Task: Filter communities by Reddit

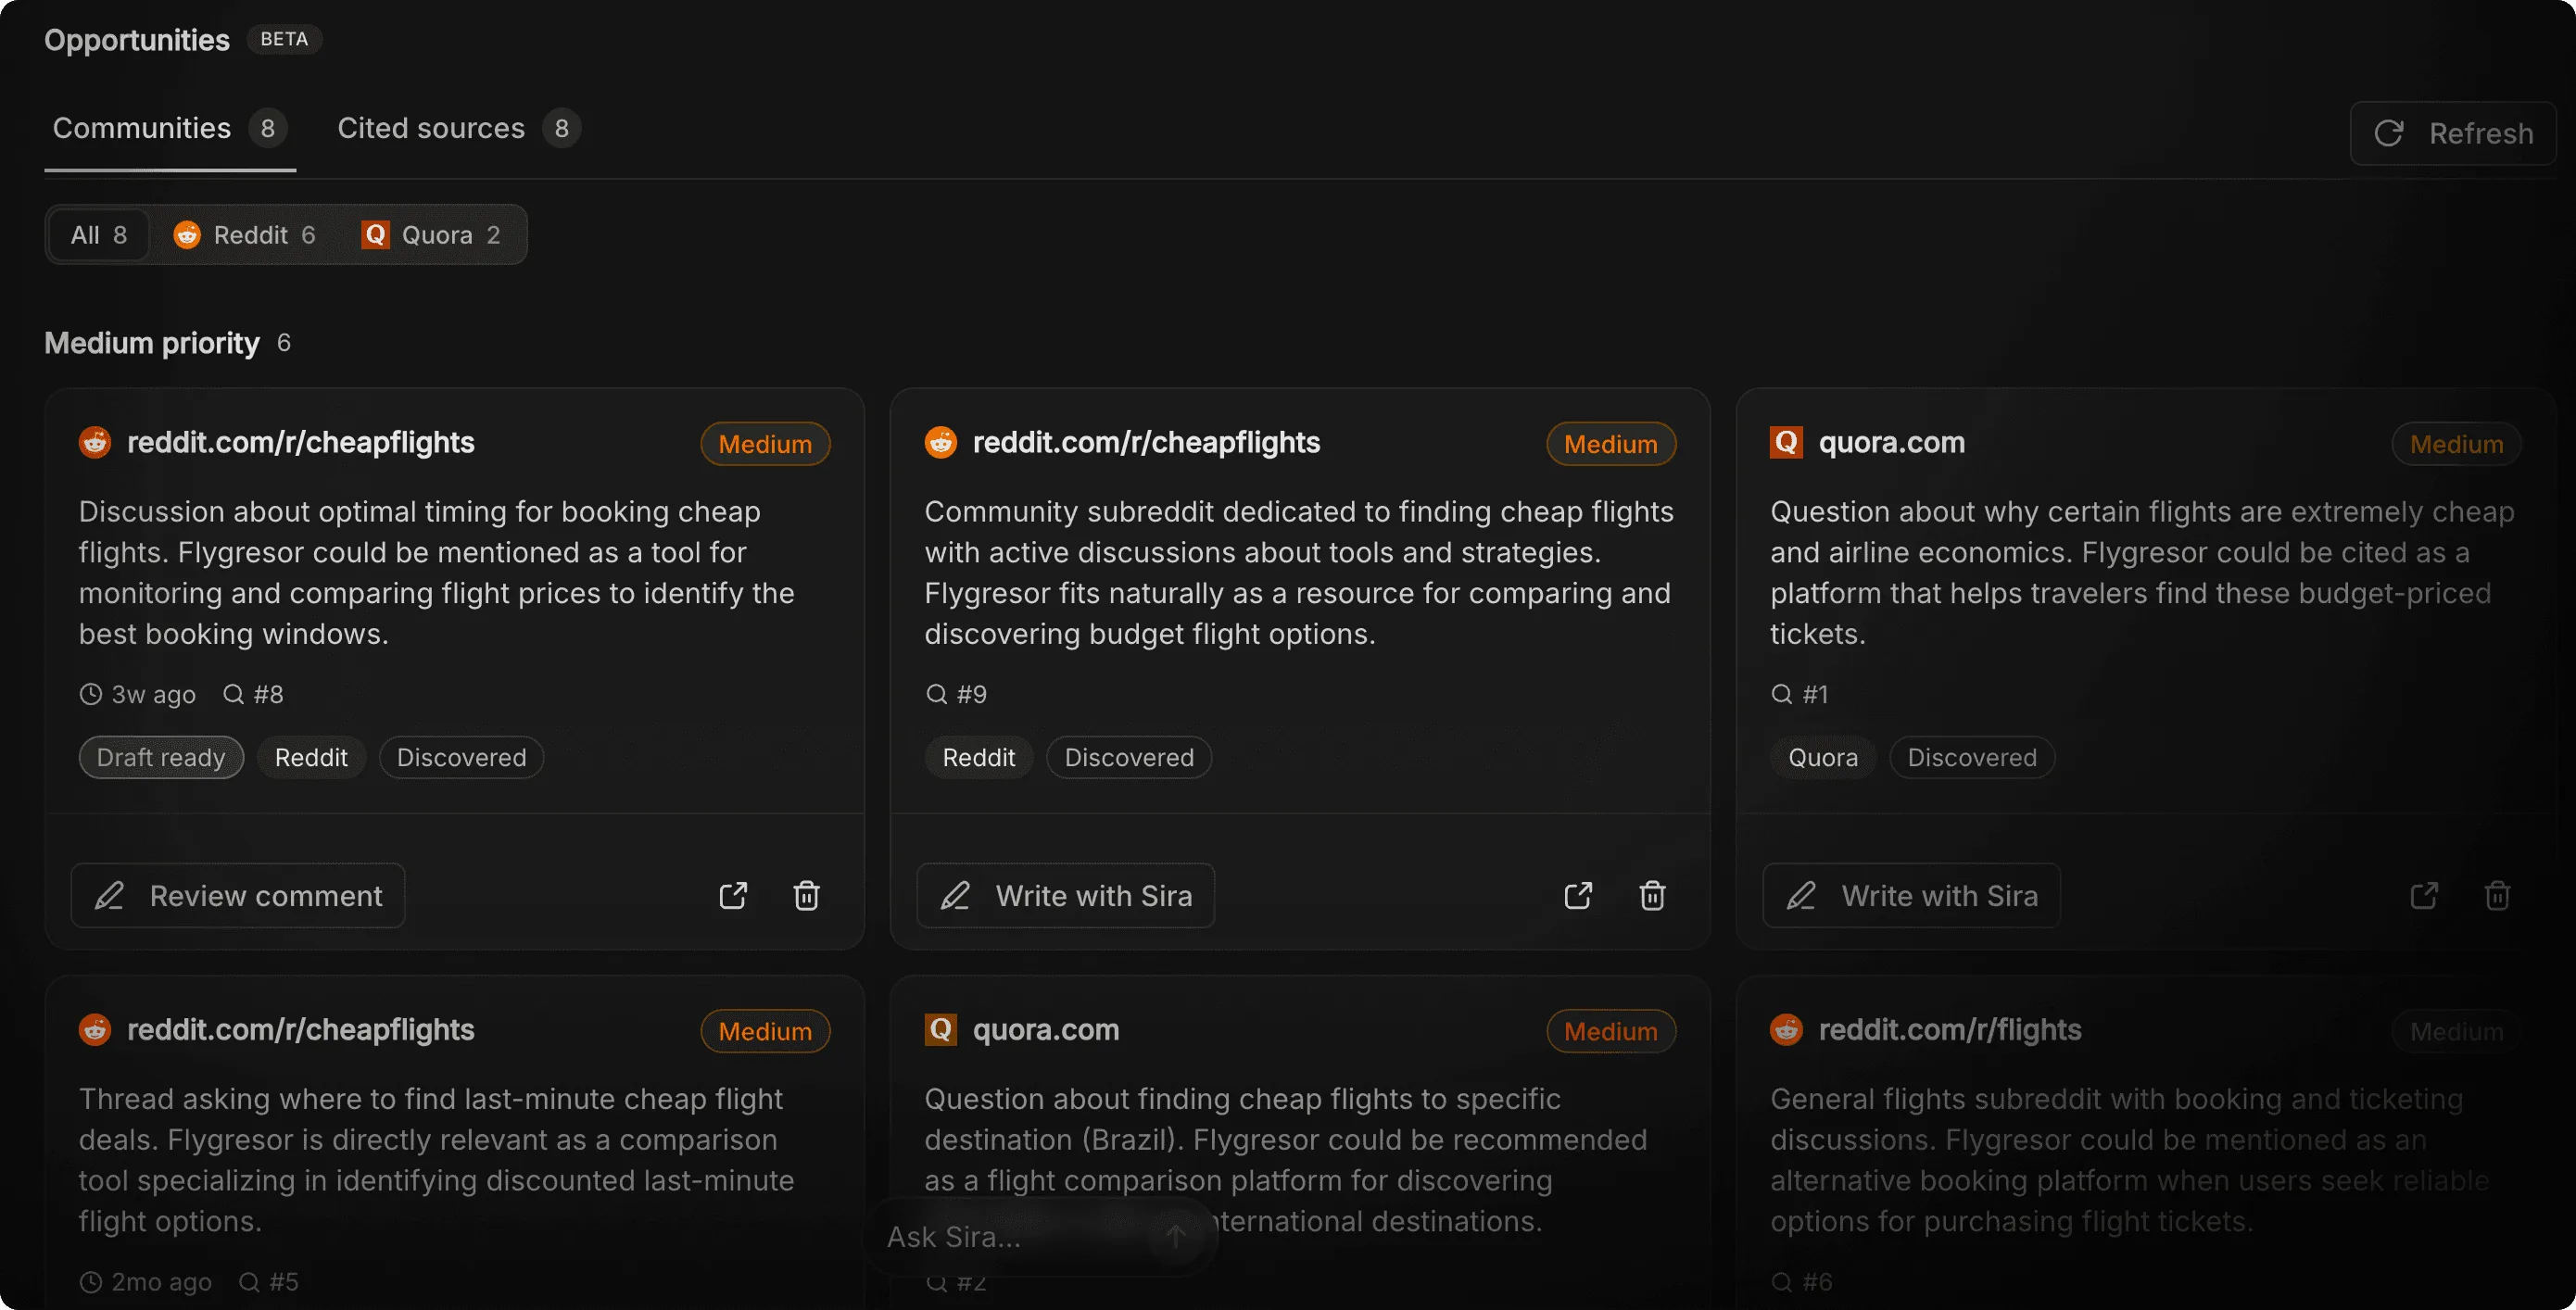Action: (245, 235)
